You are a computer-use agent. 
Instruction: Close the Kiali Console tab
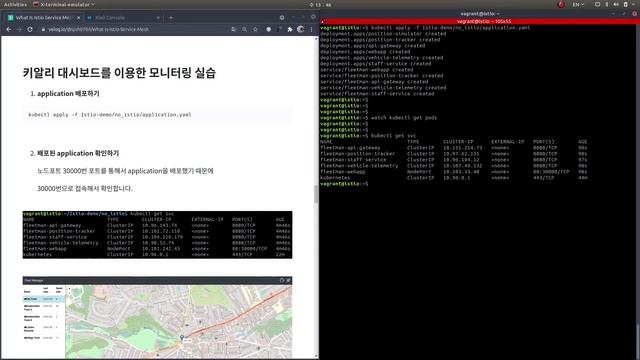158,18
